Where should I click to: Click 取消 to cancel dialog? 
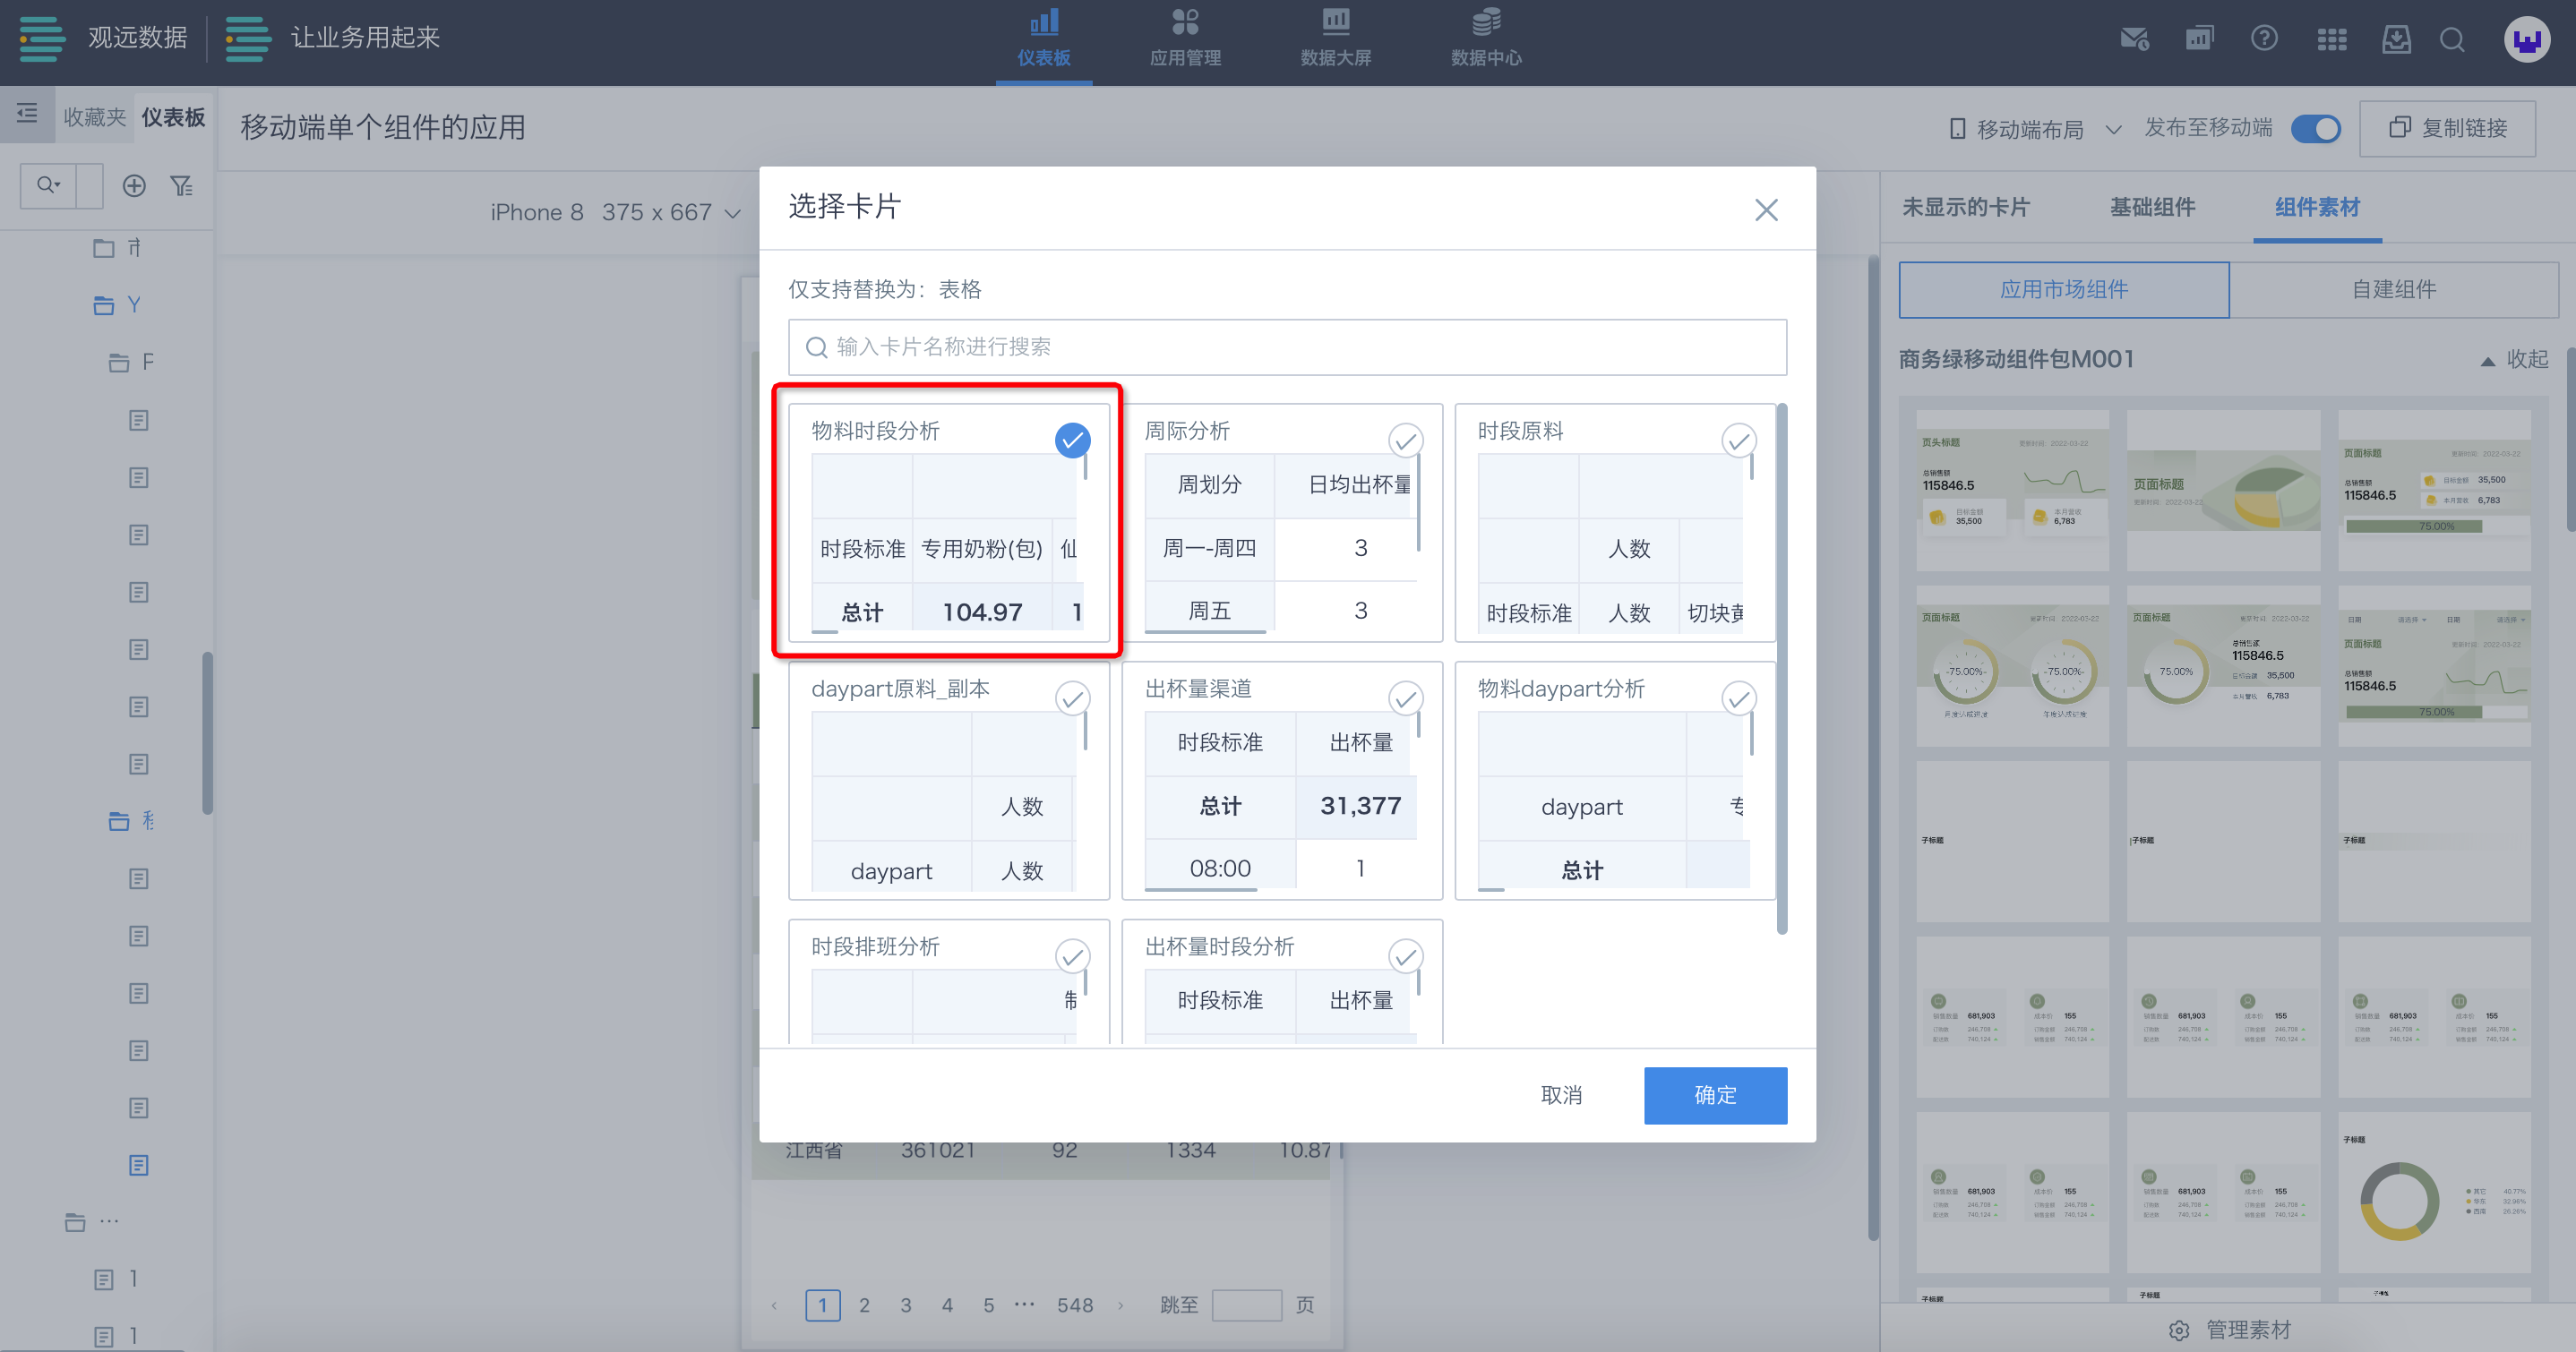pyautogui.click(x=1561, y=1095)
